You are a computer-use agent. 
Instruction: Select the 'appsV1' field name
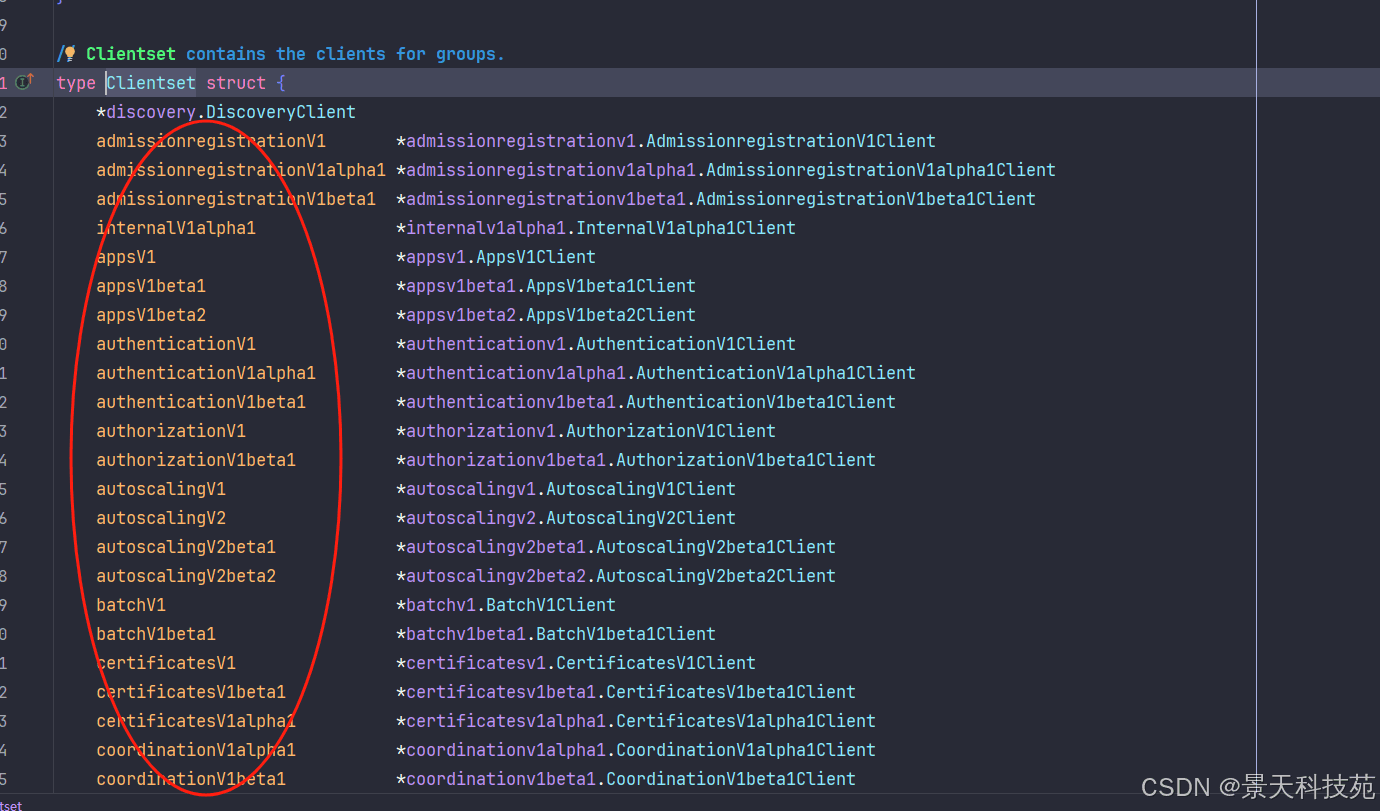click(126, 257)
